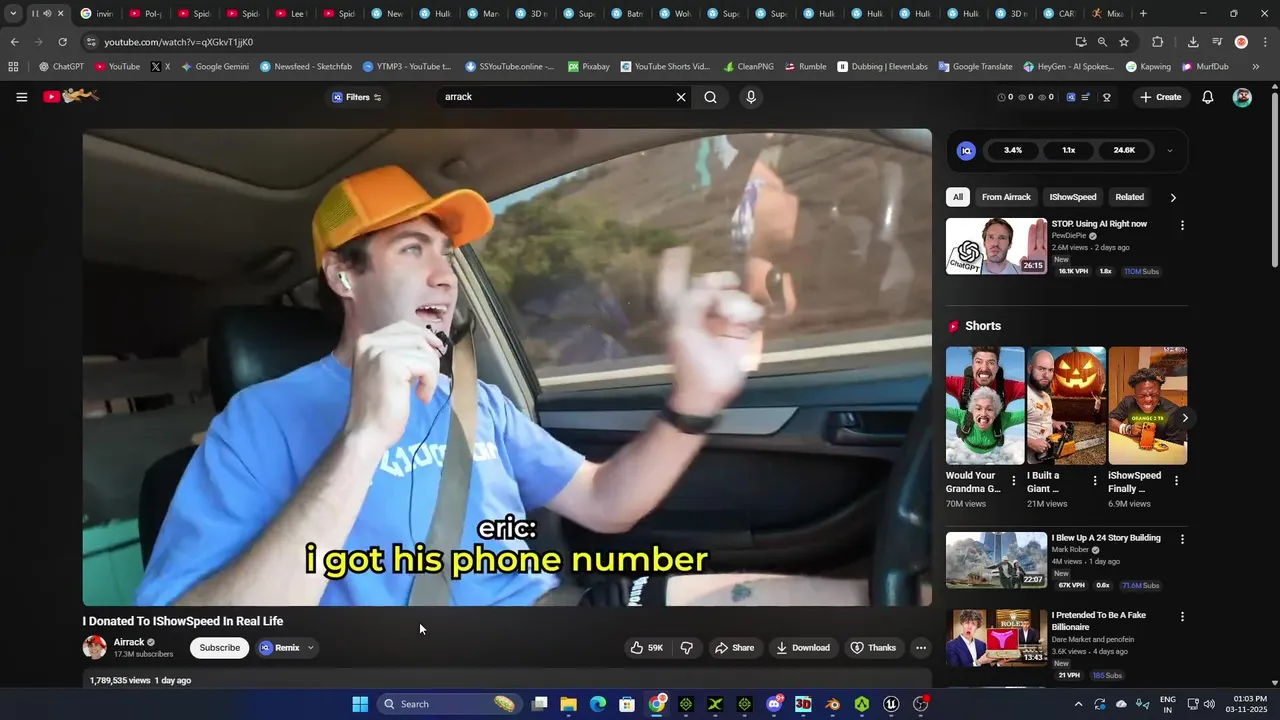
Task: Like the video (59K thumbs up)
Action: click(646, 648)
